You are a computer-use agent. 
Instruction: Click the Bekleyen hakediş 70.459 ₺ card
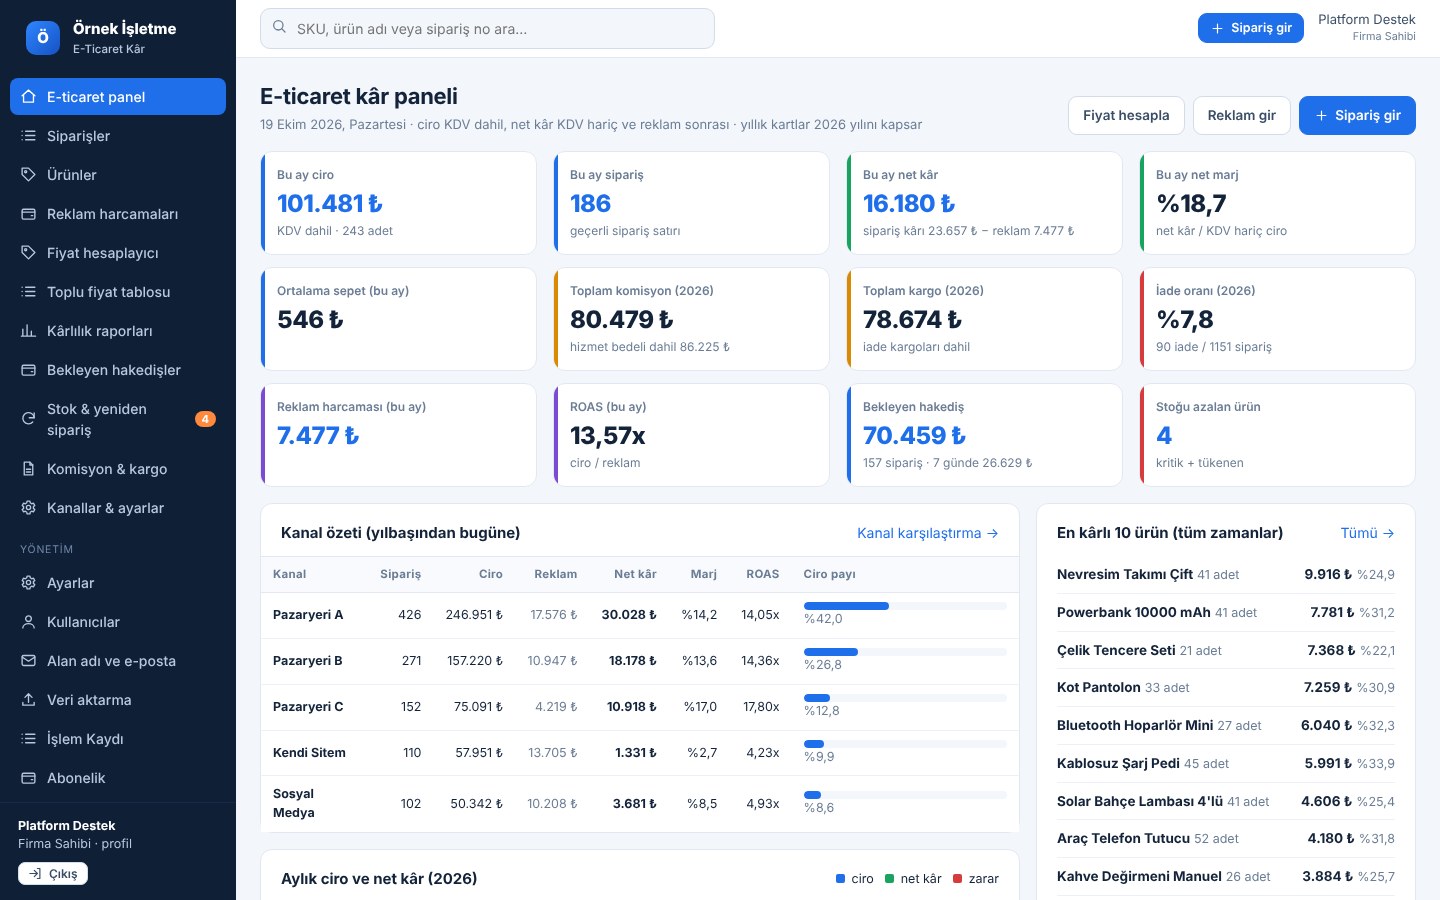984,435
